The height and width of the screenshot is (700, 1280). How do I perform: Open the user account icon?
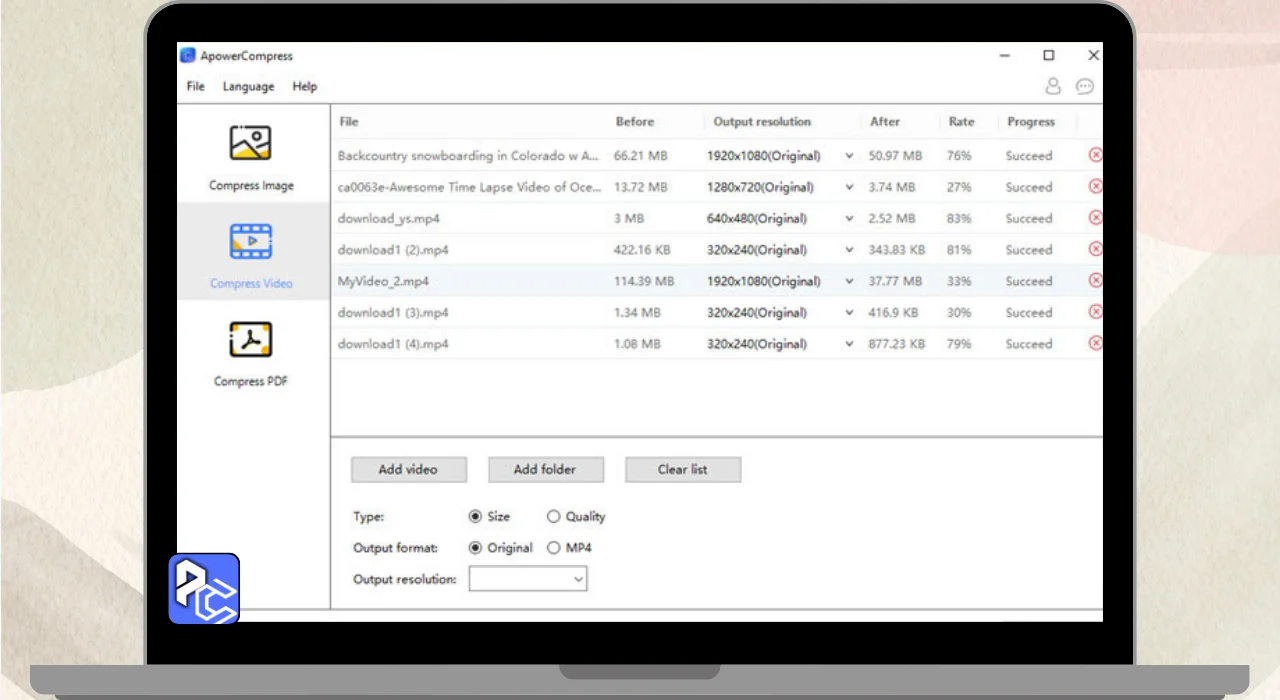click(x=1053, y=86)
